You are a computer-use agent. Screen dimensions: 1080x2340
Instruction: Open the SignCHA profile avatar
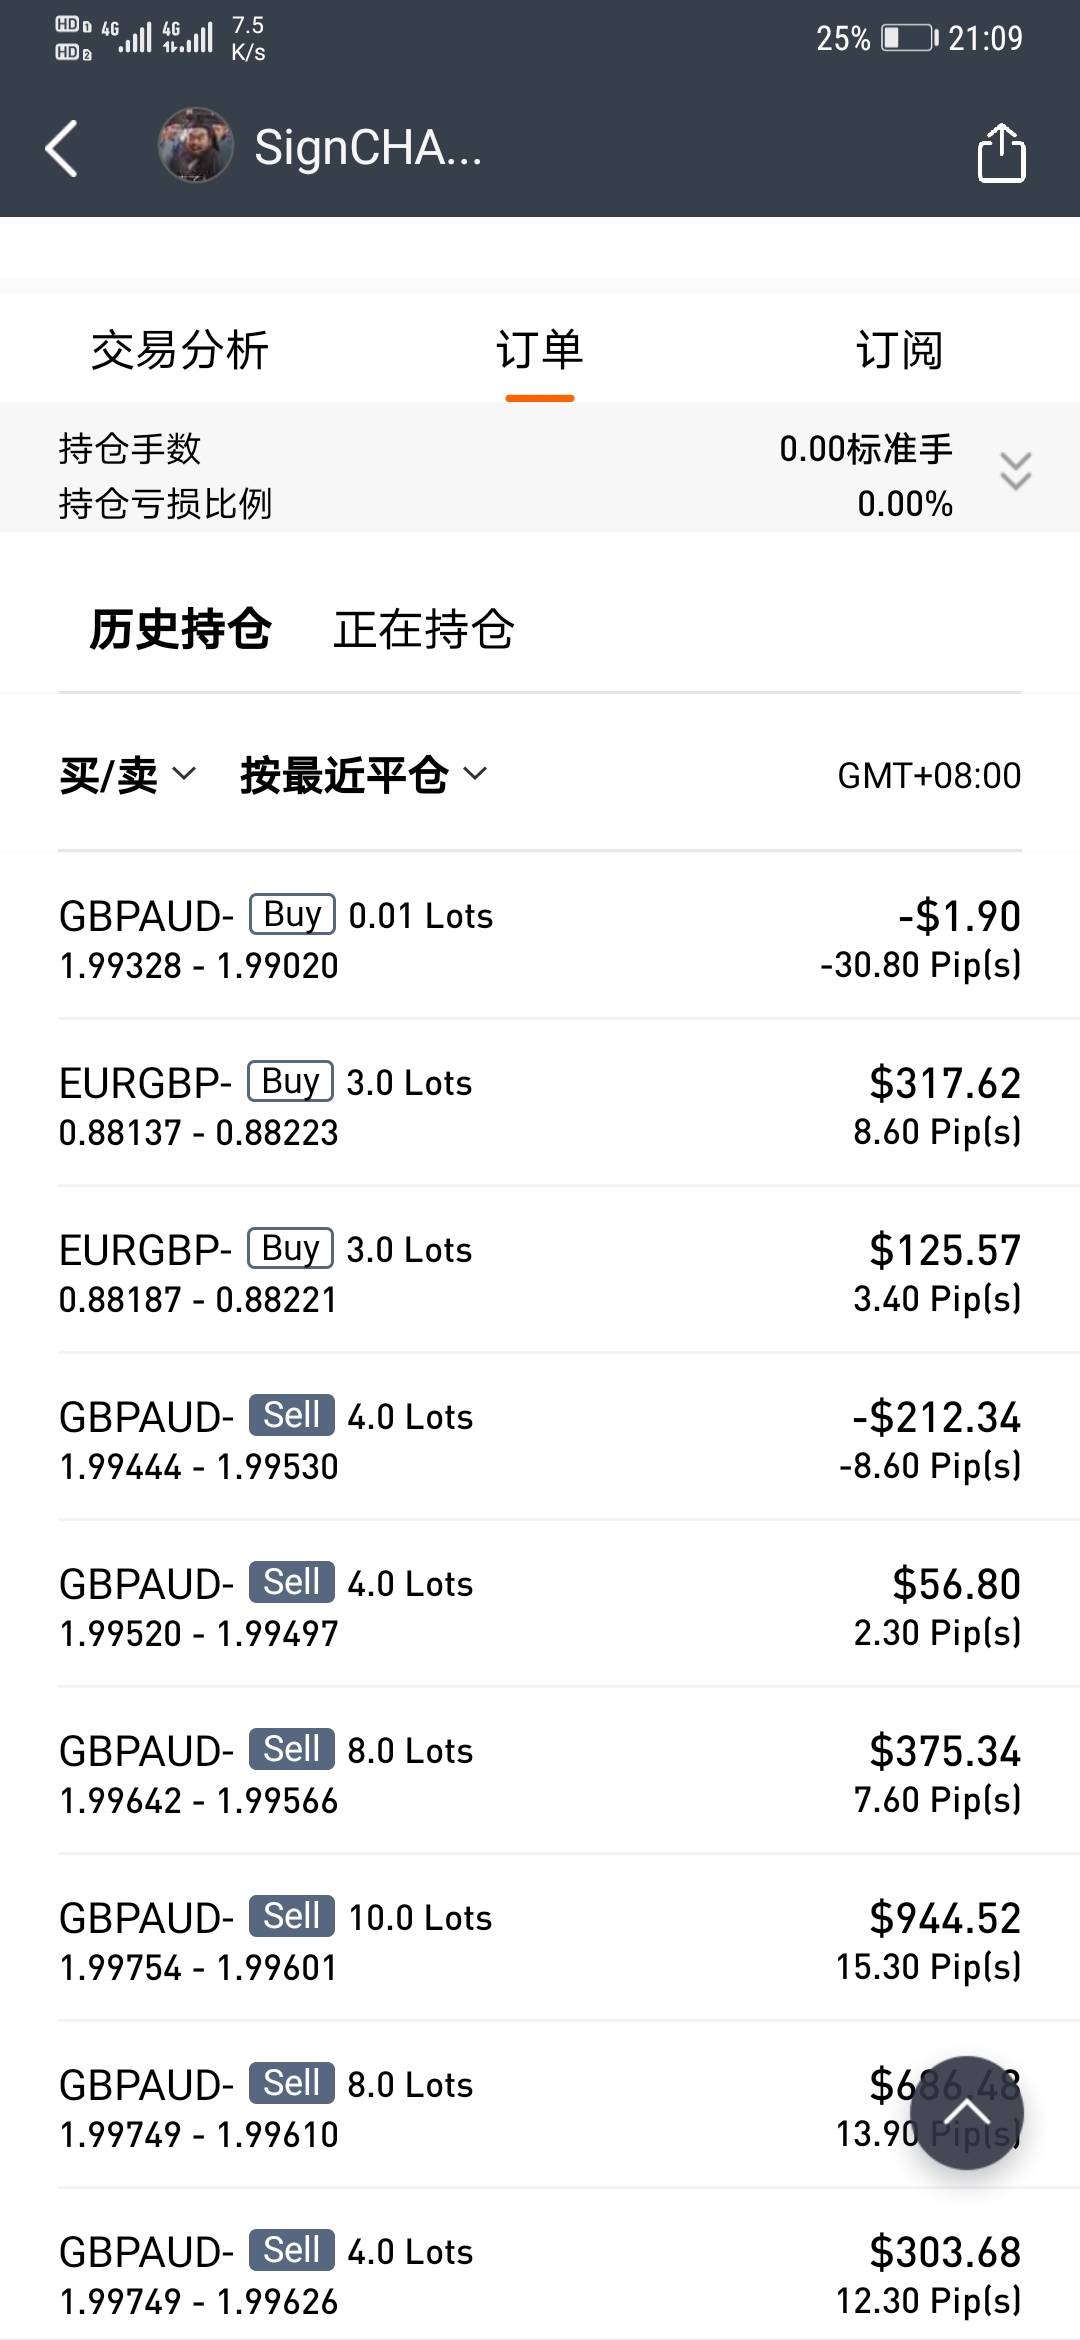point(195,146)
